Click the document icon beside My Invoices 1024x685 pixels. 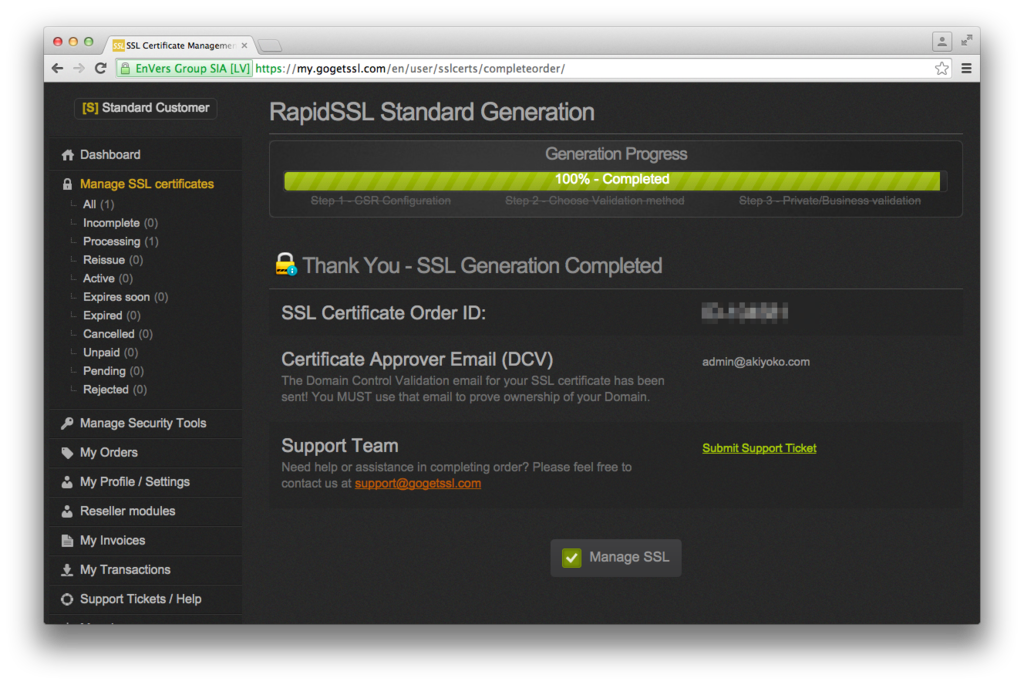coord(67,541)
